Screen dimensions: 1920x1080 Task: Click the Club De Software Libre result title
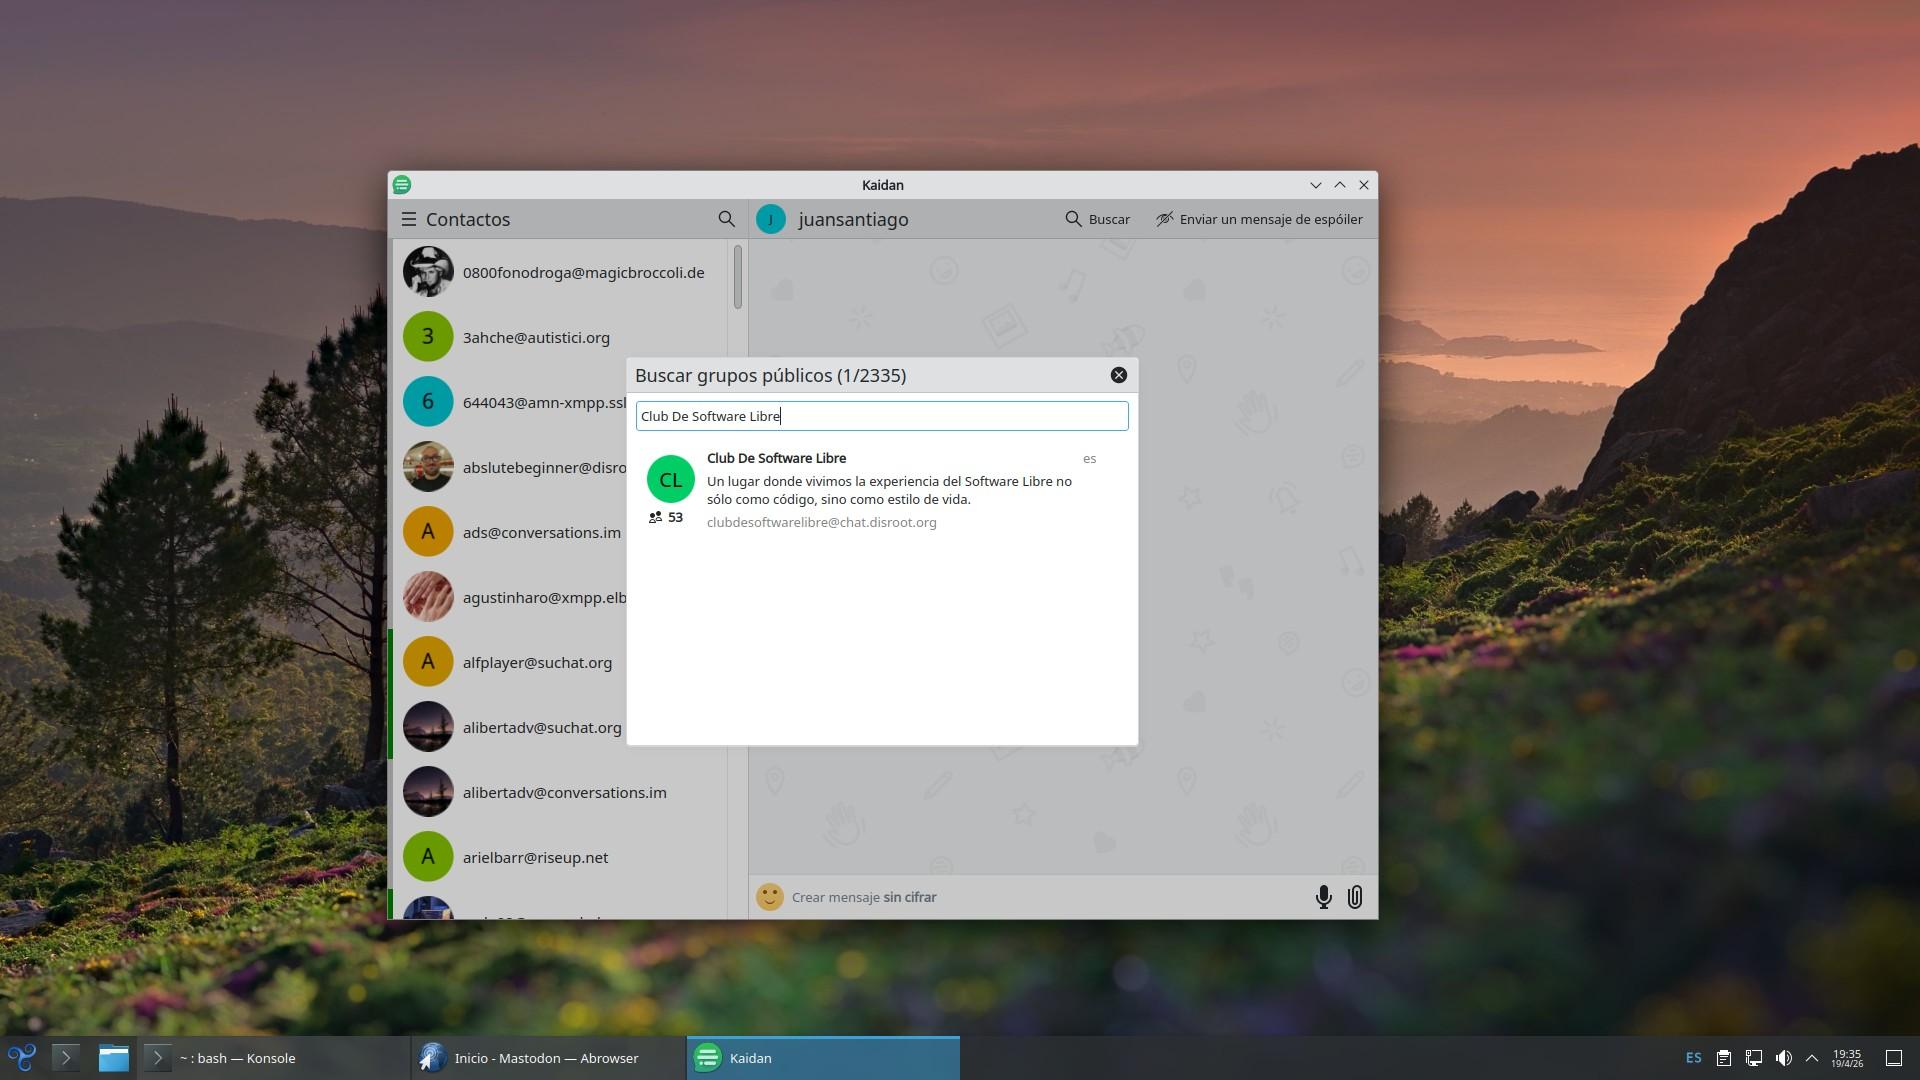[776, 458]
